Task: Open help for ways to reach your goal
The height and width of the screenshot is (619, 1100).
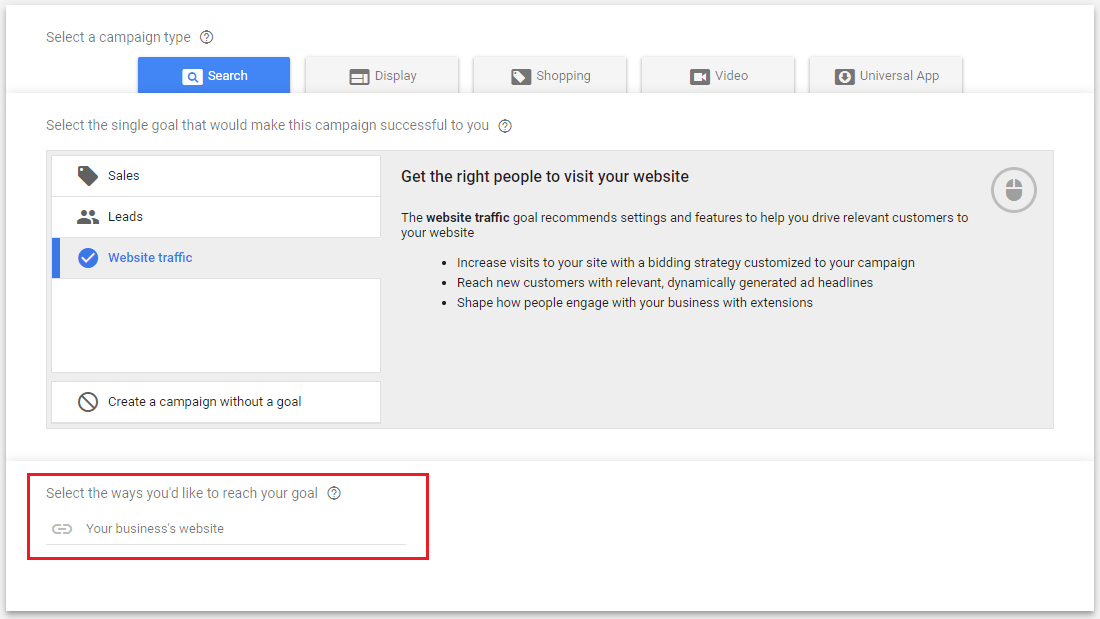Action: point(333,492)
